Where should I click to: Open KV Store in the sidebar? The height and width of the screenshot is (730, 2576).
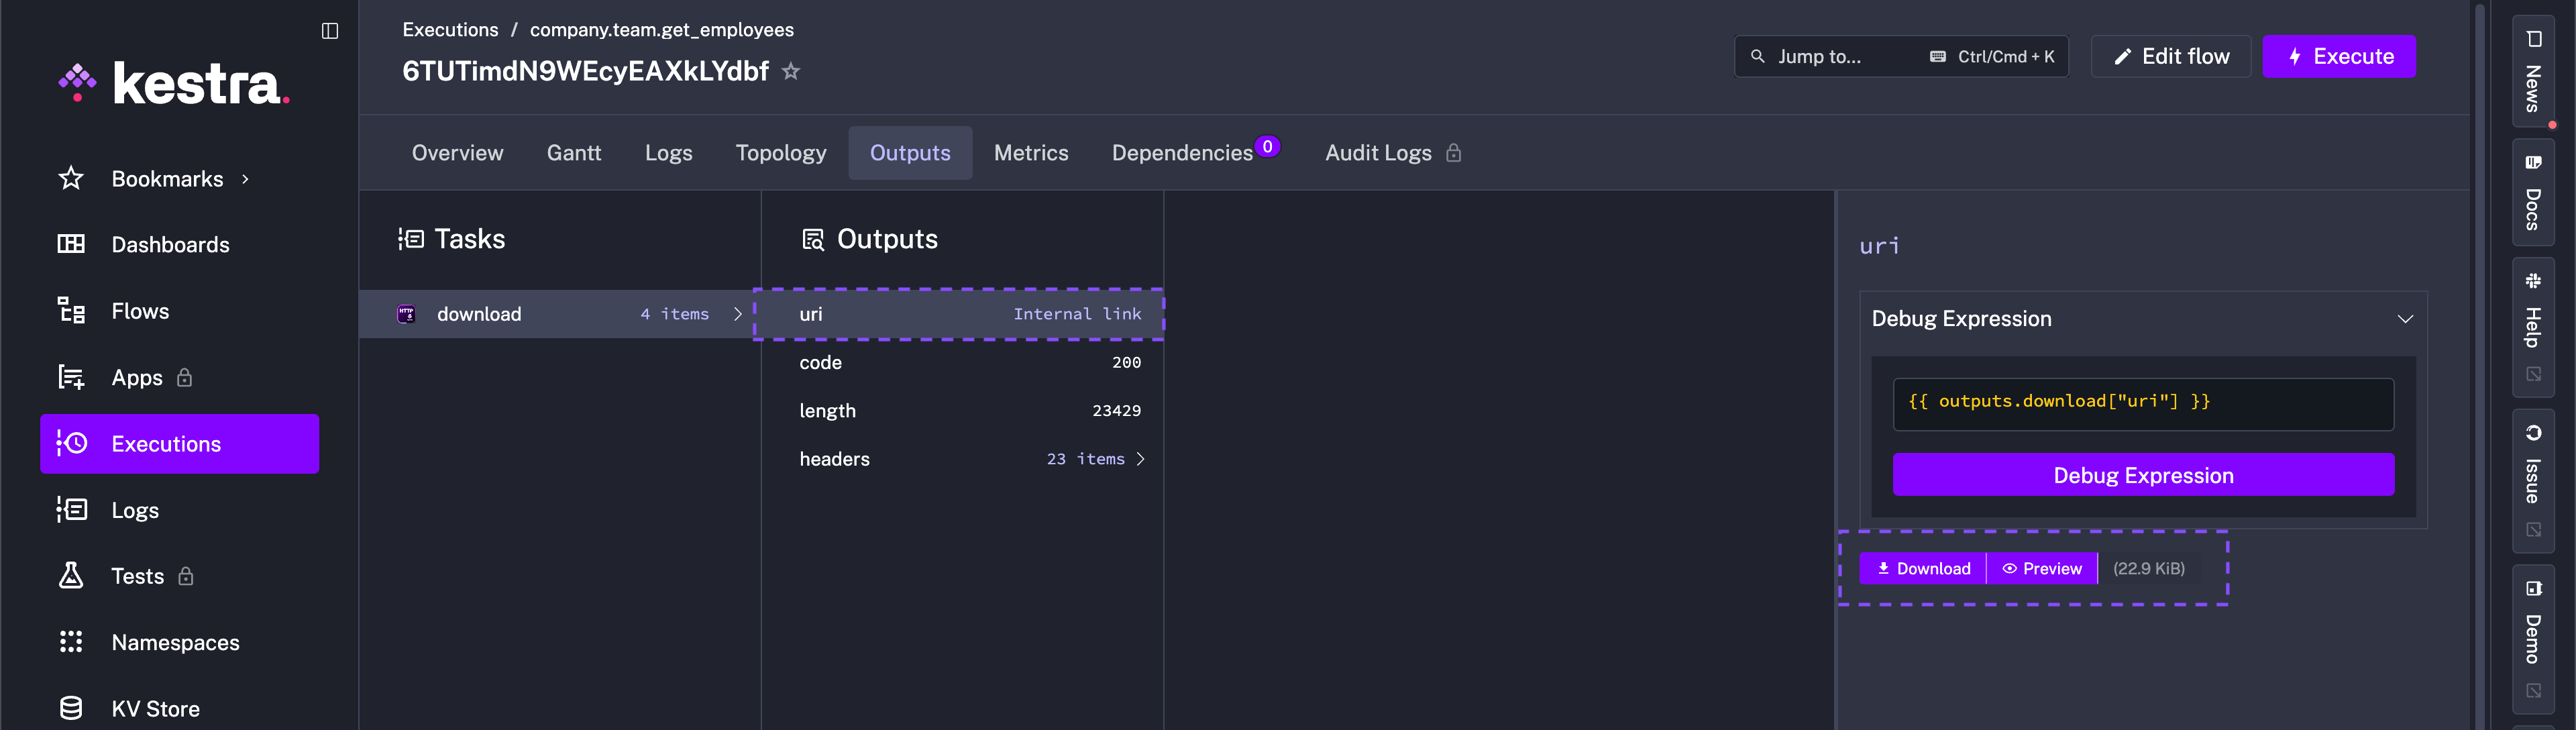(x=155, y=708)
